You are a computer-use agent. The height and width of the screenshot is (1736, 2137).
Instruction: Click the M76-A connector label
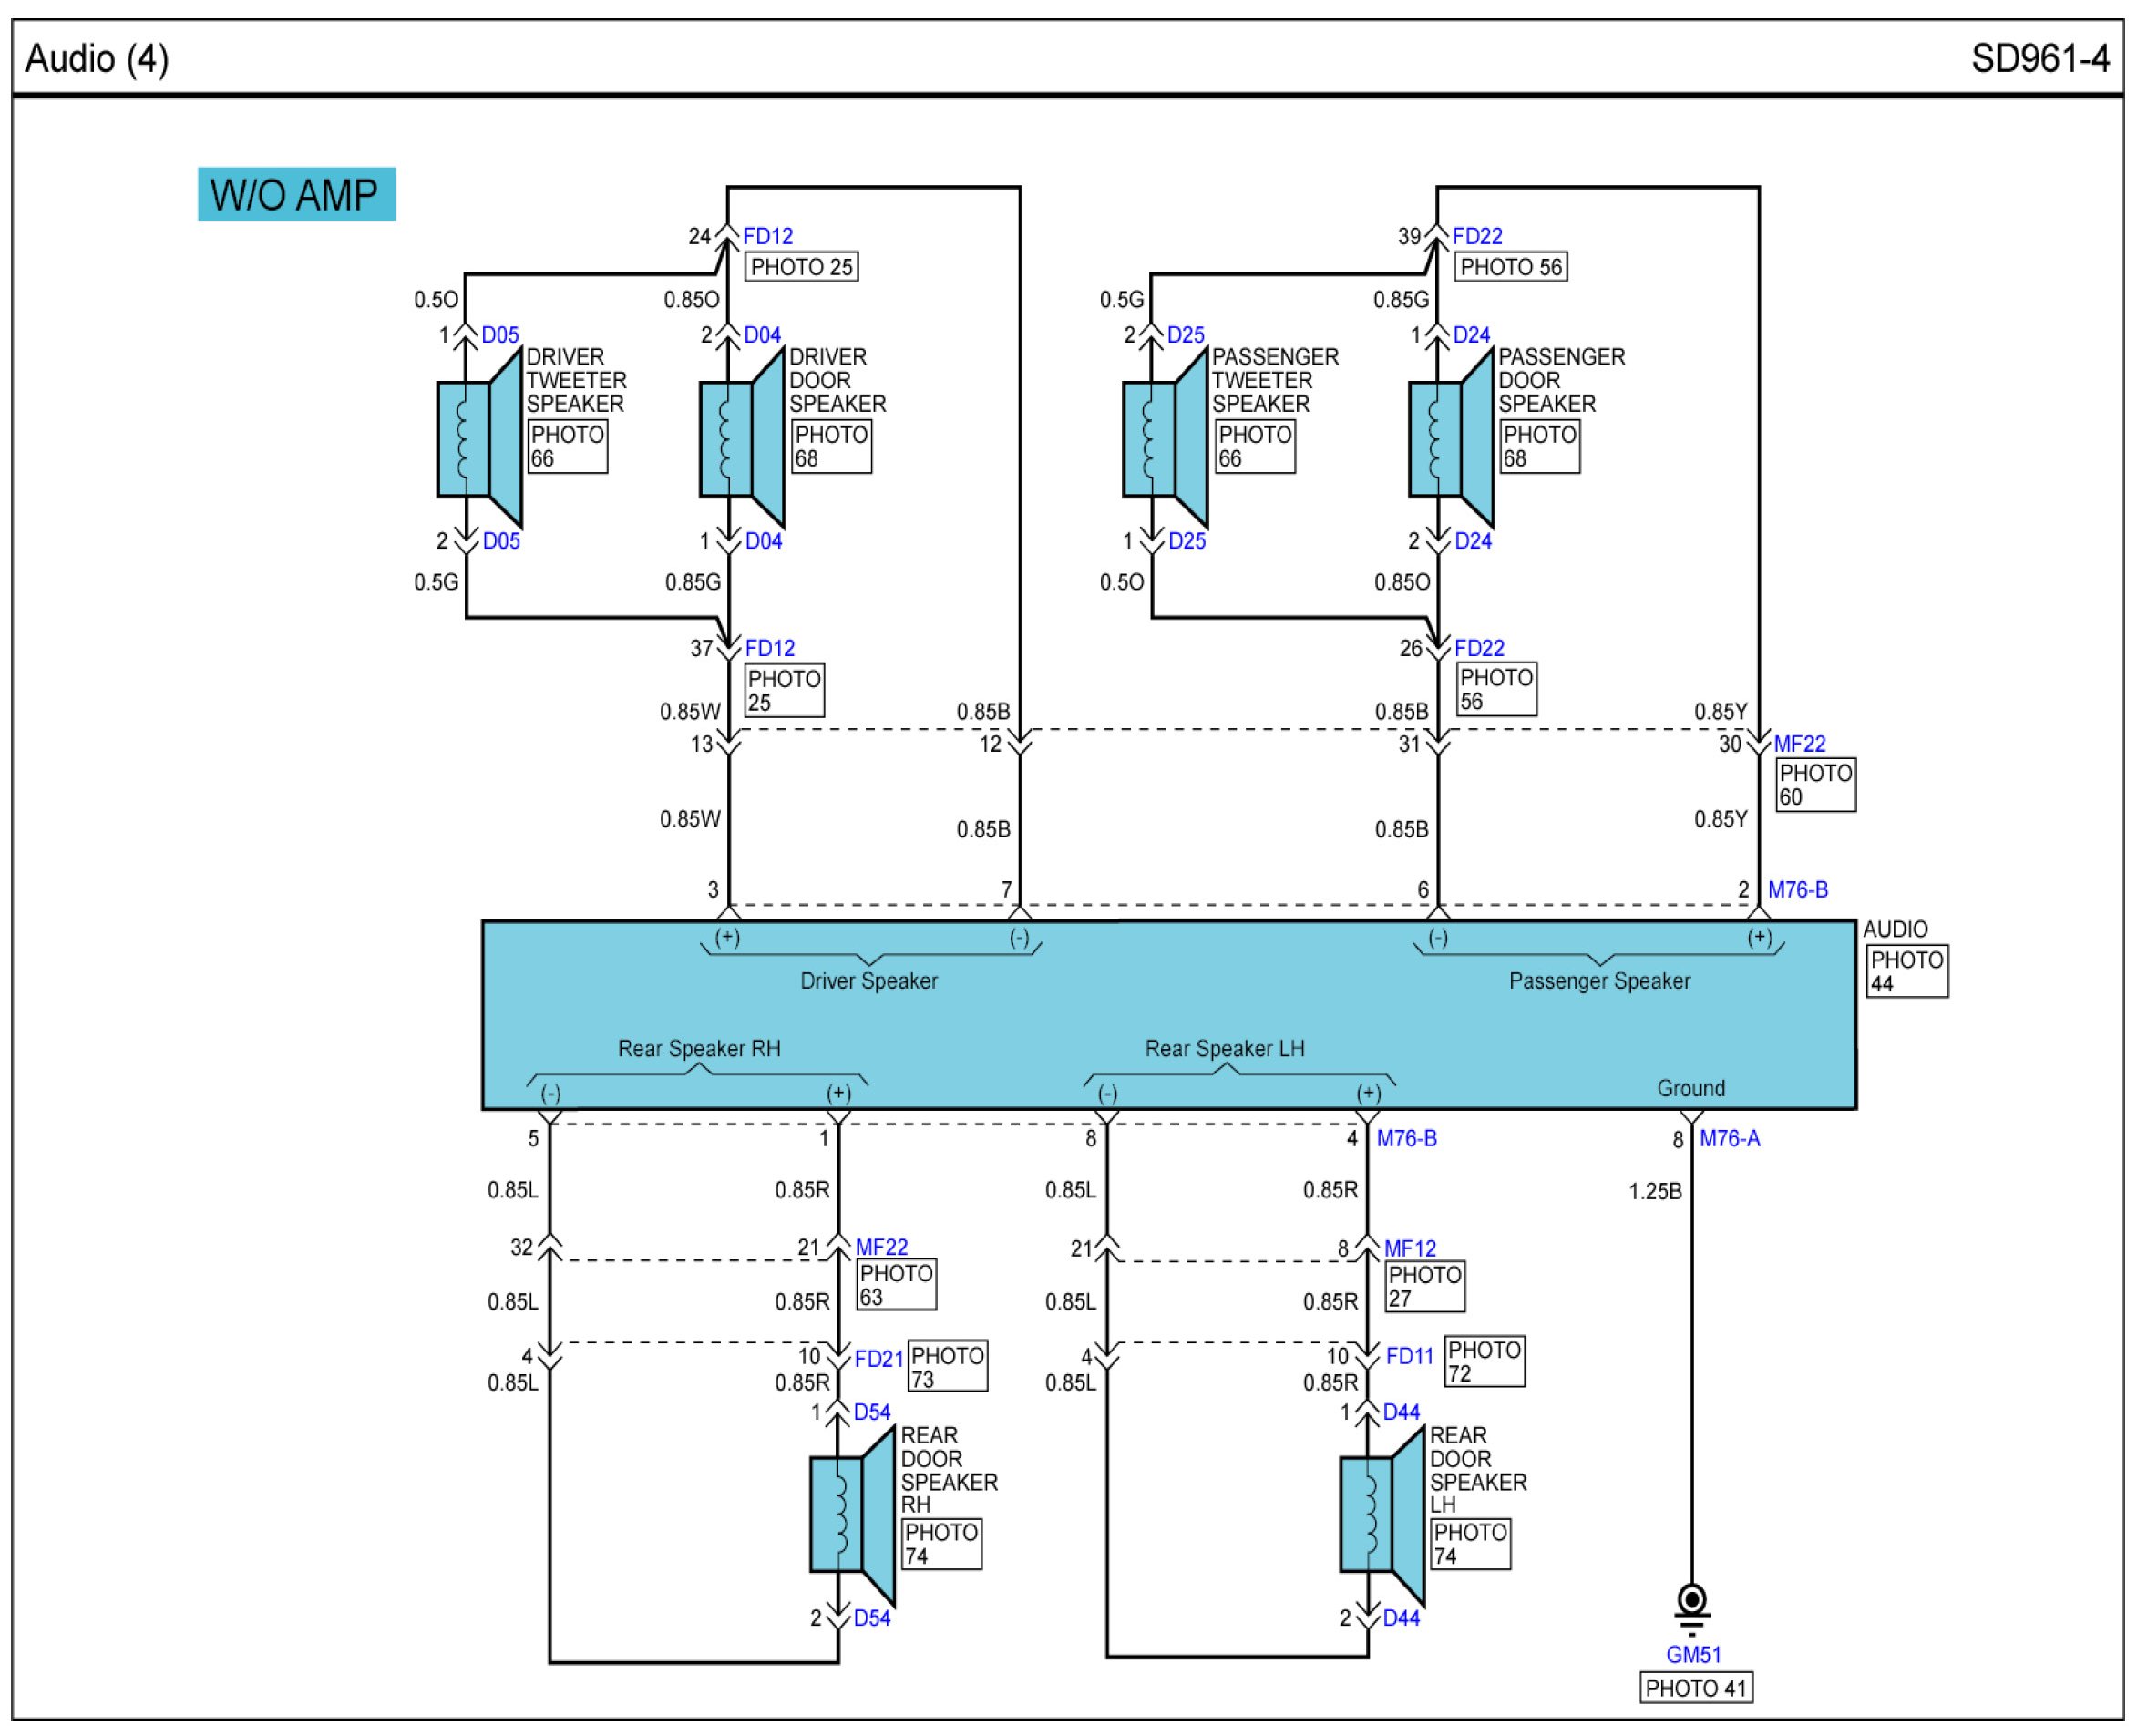pyautogui.click(x=1729, y=1138)
